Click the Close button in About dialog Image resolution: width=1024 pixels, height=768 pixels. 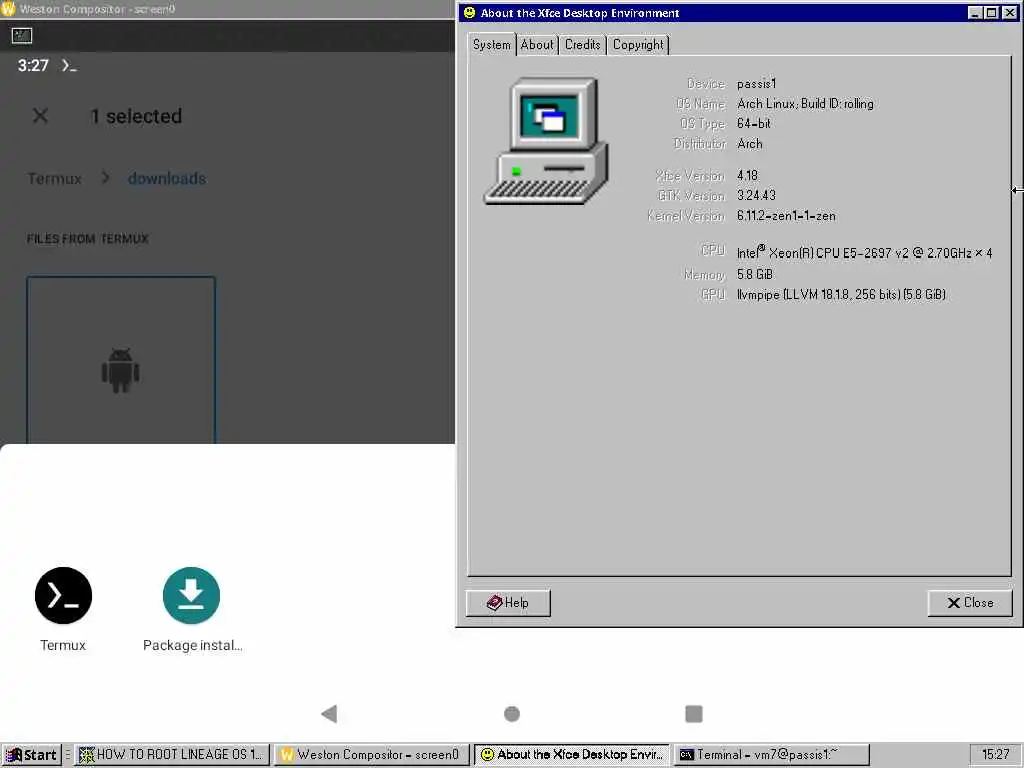(x=970, y=603)
